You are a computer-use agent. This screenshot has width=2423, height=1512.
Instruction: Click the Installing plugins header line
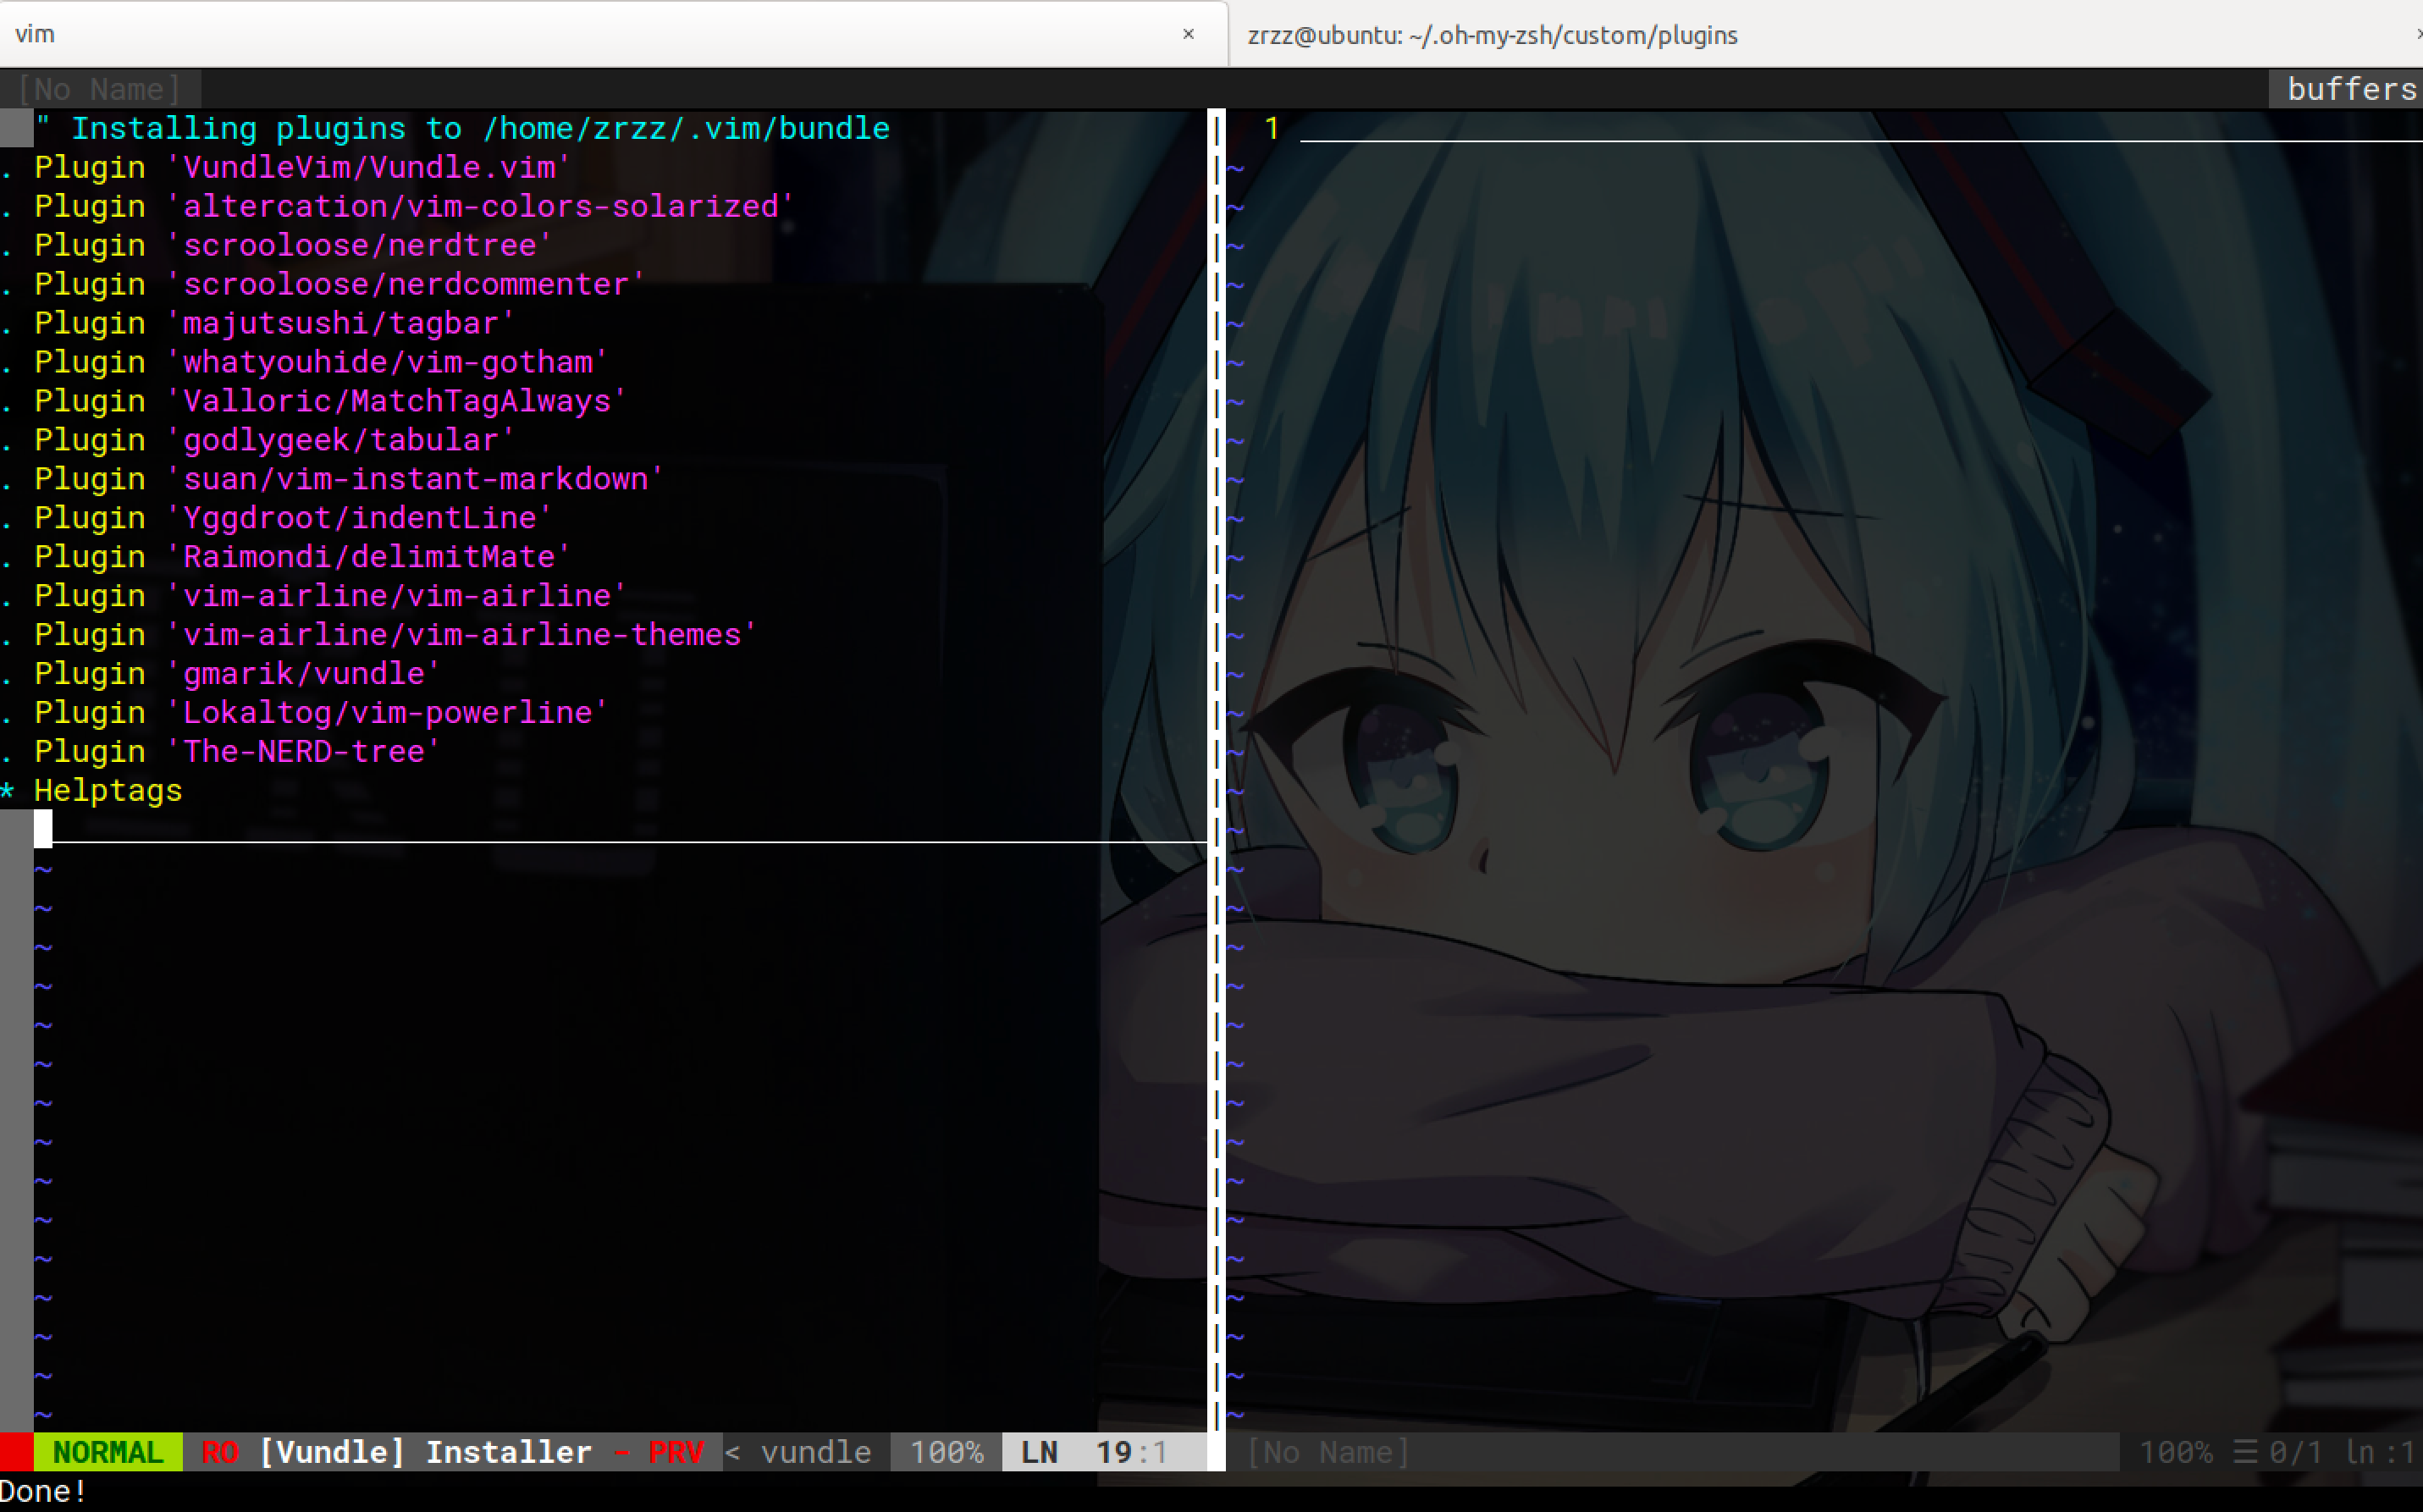462,128
